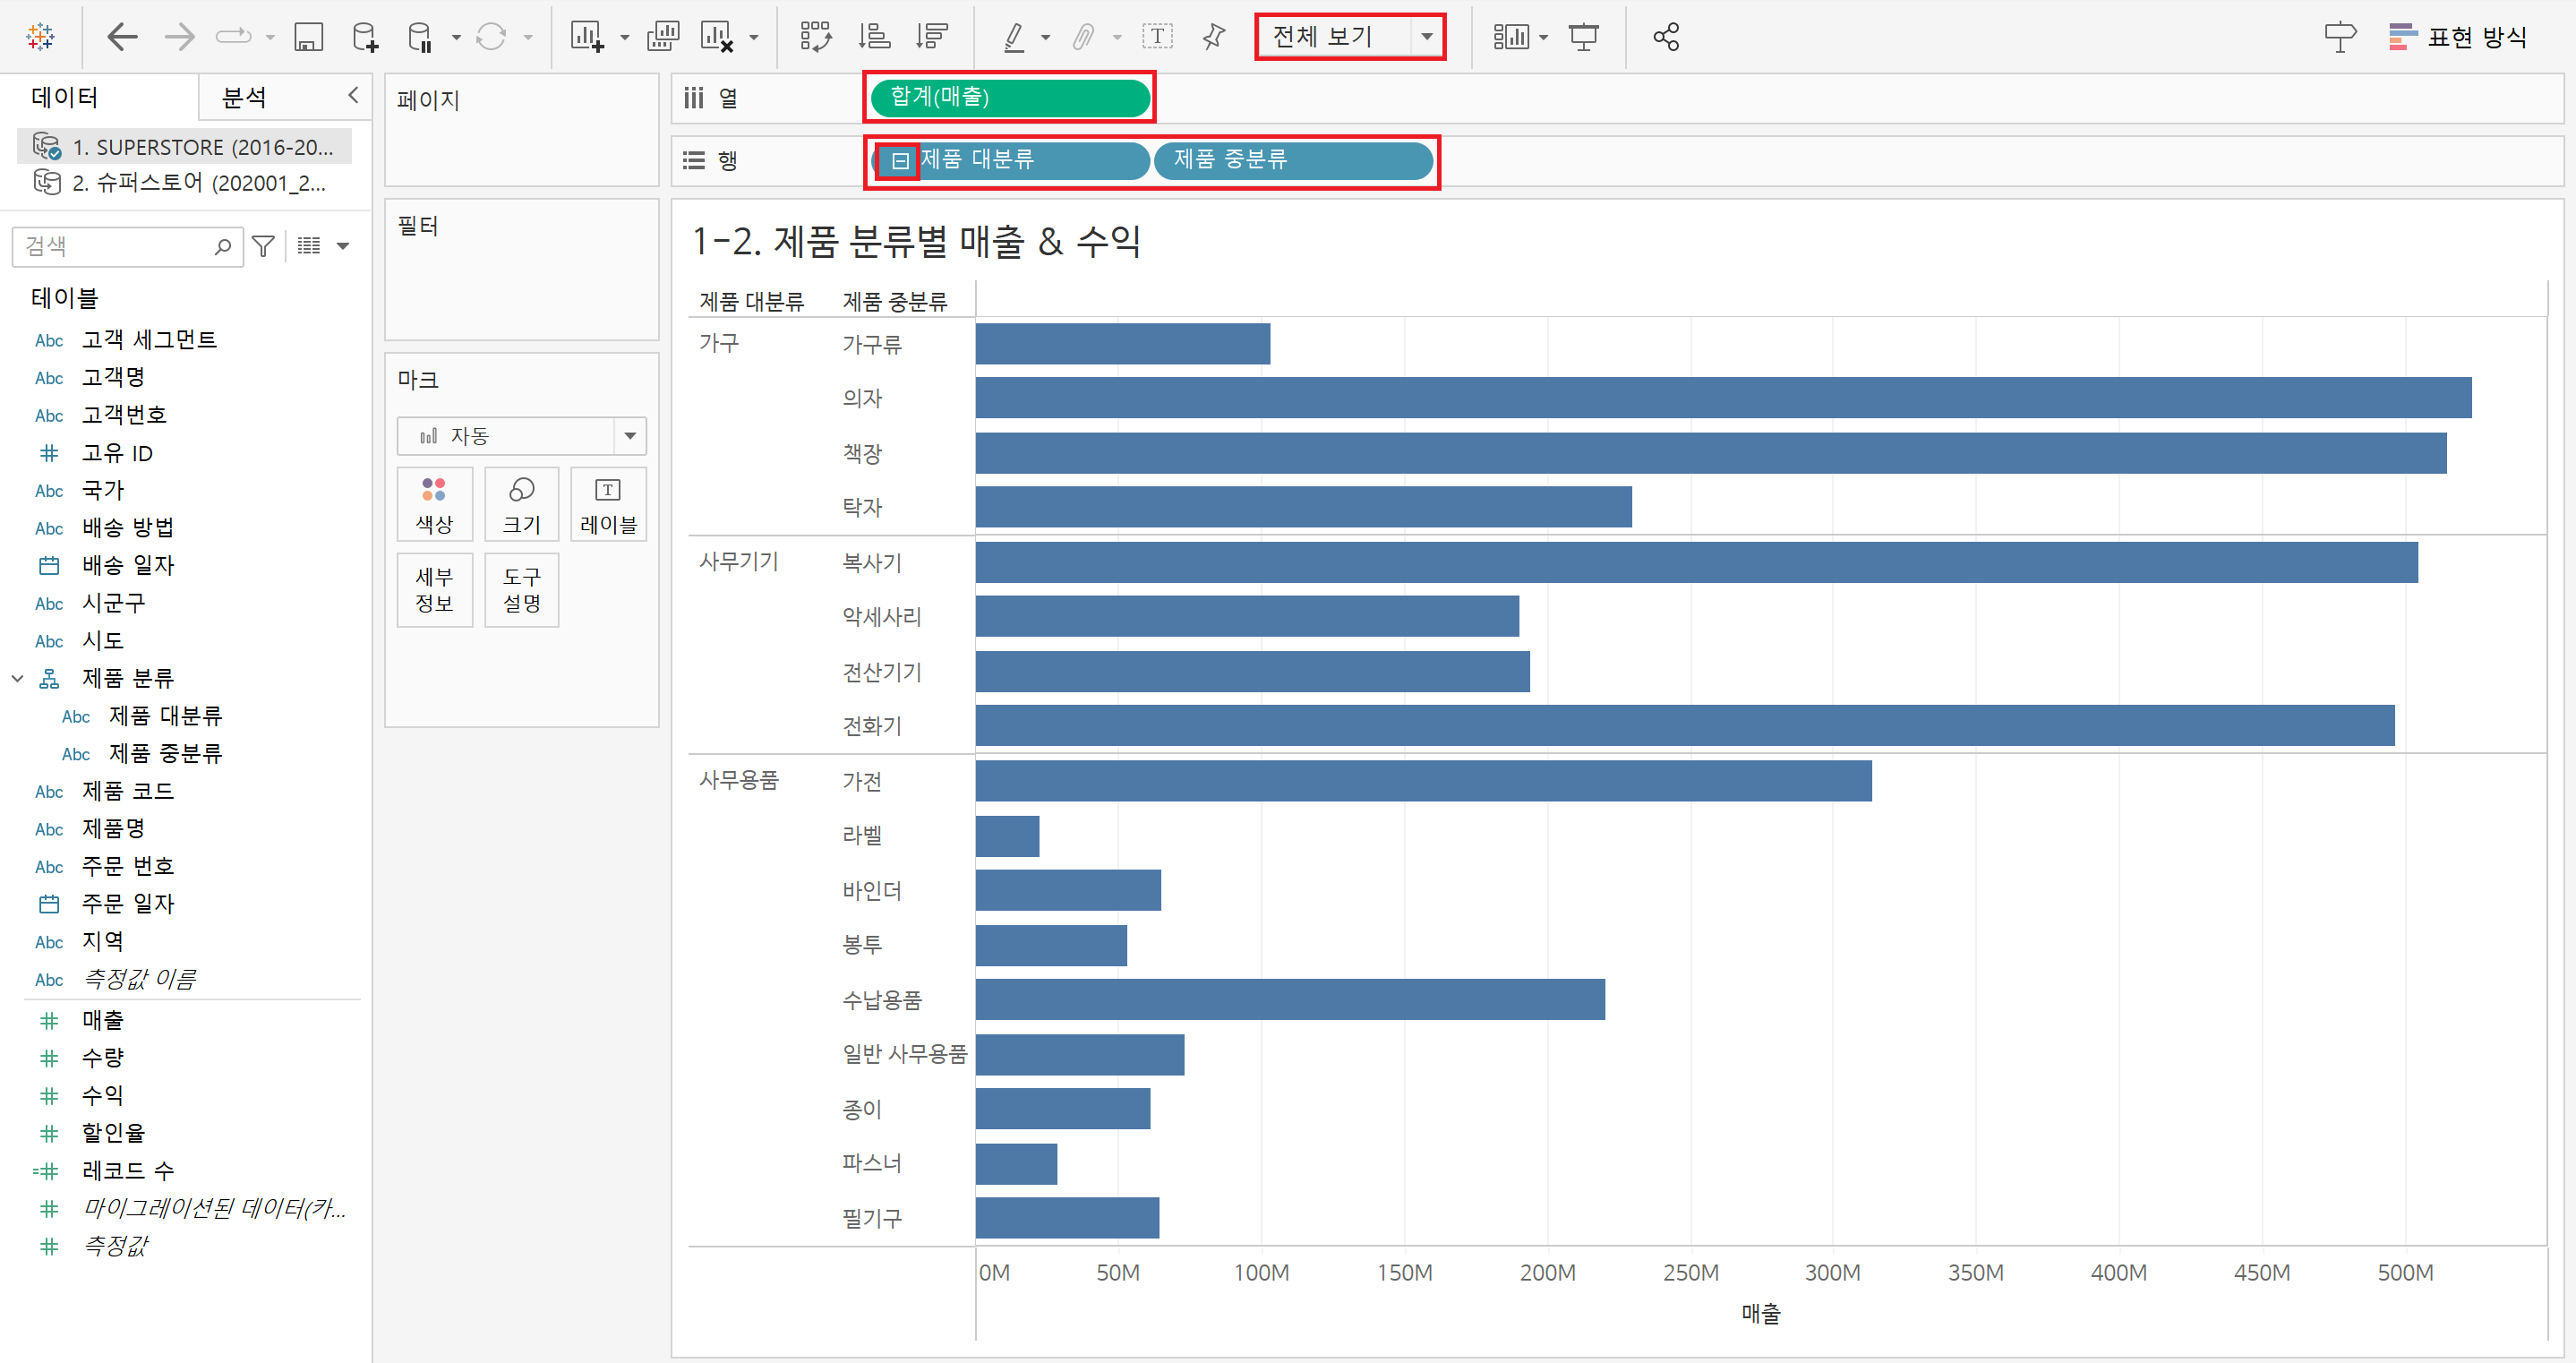Click the swap rows and columns icon
Screen dimensions: 2576x1363
[816, 37]
